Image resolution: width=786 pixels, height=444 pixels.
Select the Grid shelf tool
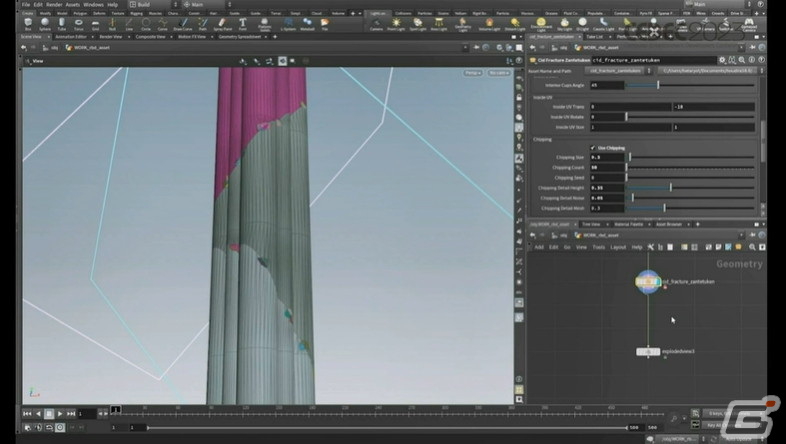click(x=95, y=24)
